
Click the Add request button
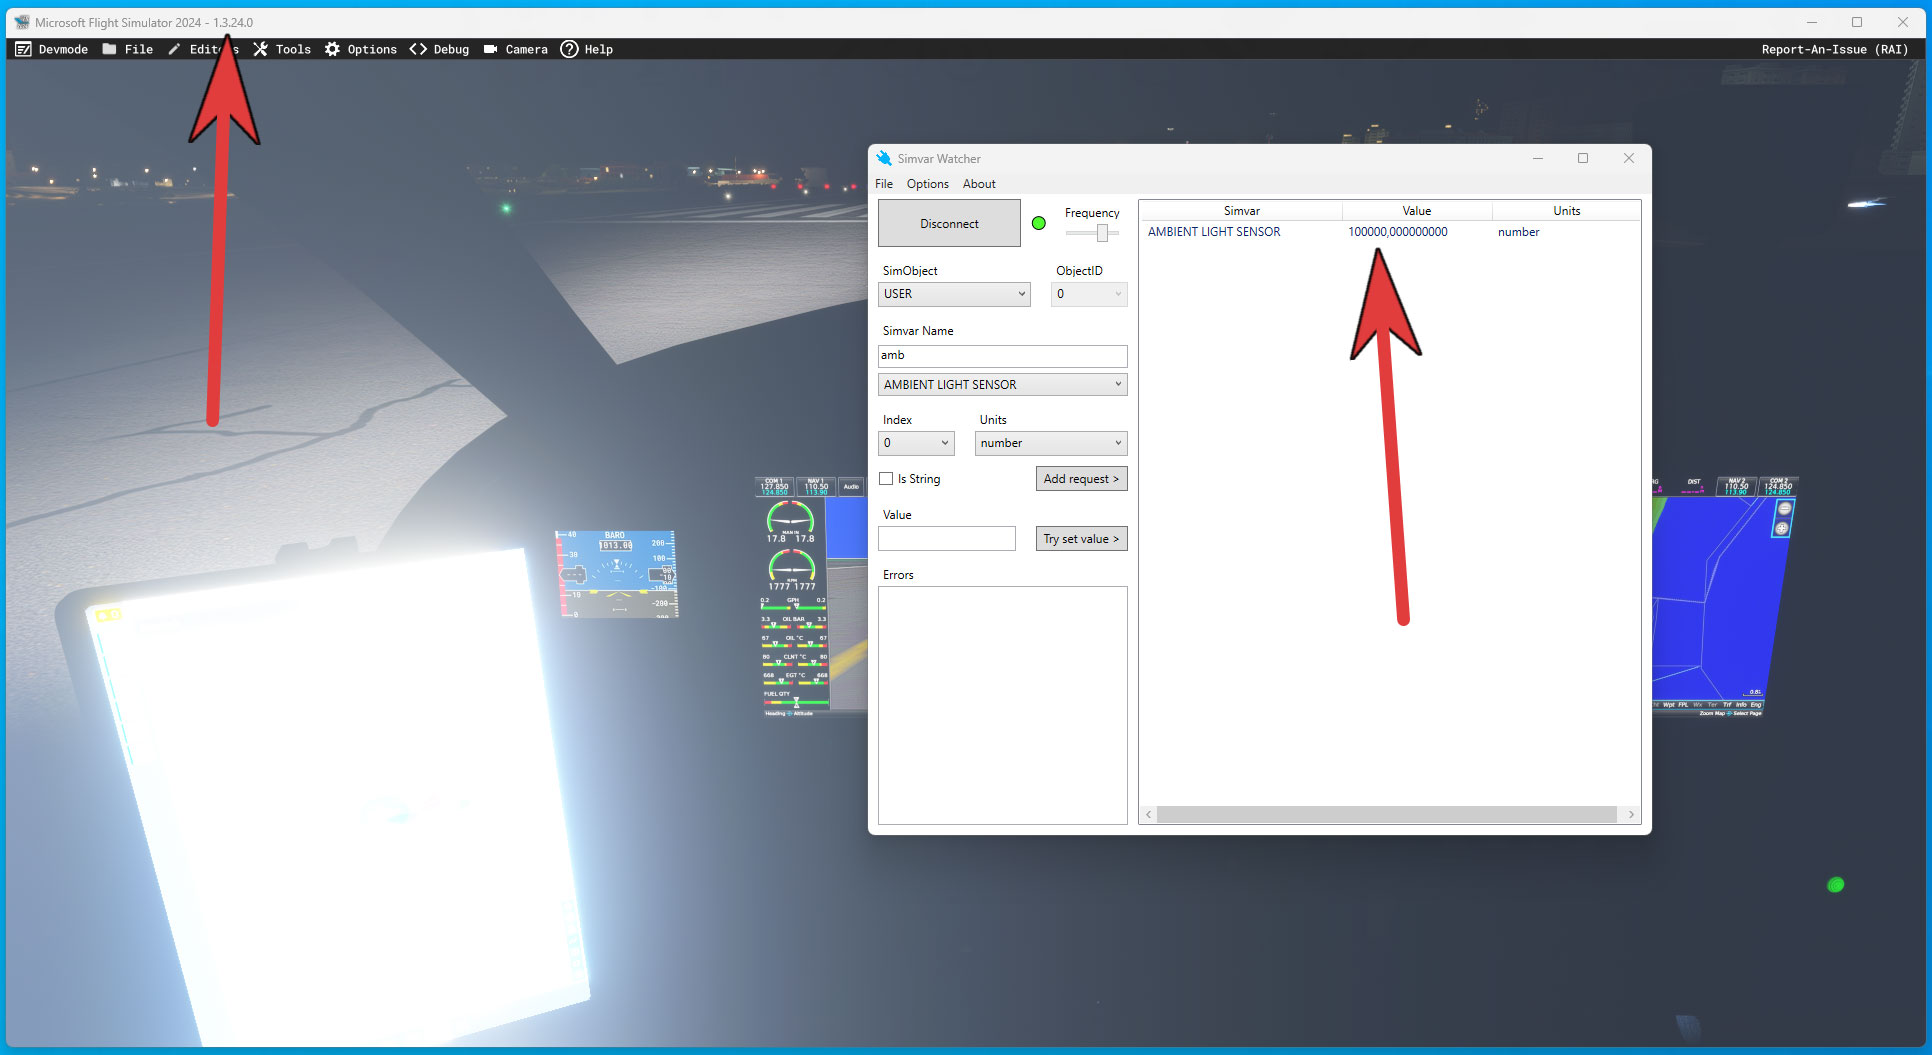(1081, 479)
